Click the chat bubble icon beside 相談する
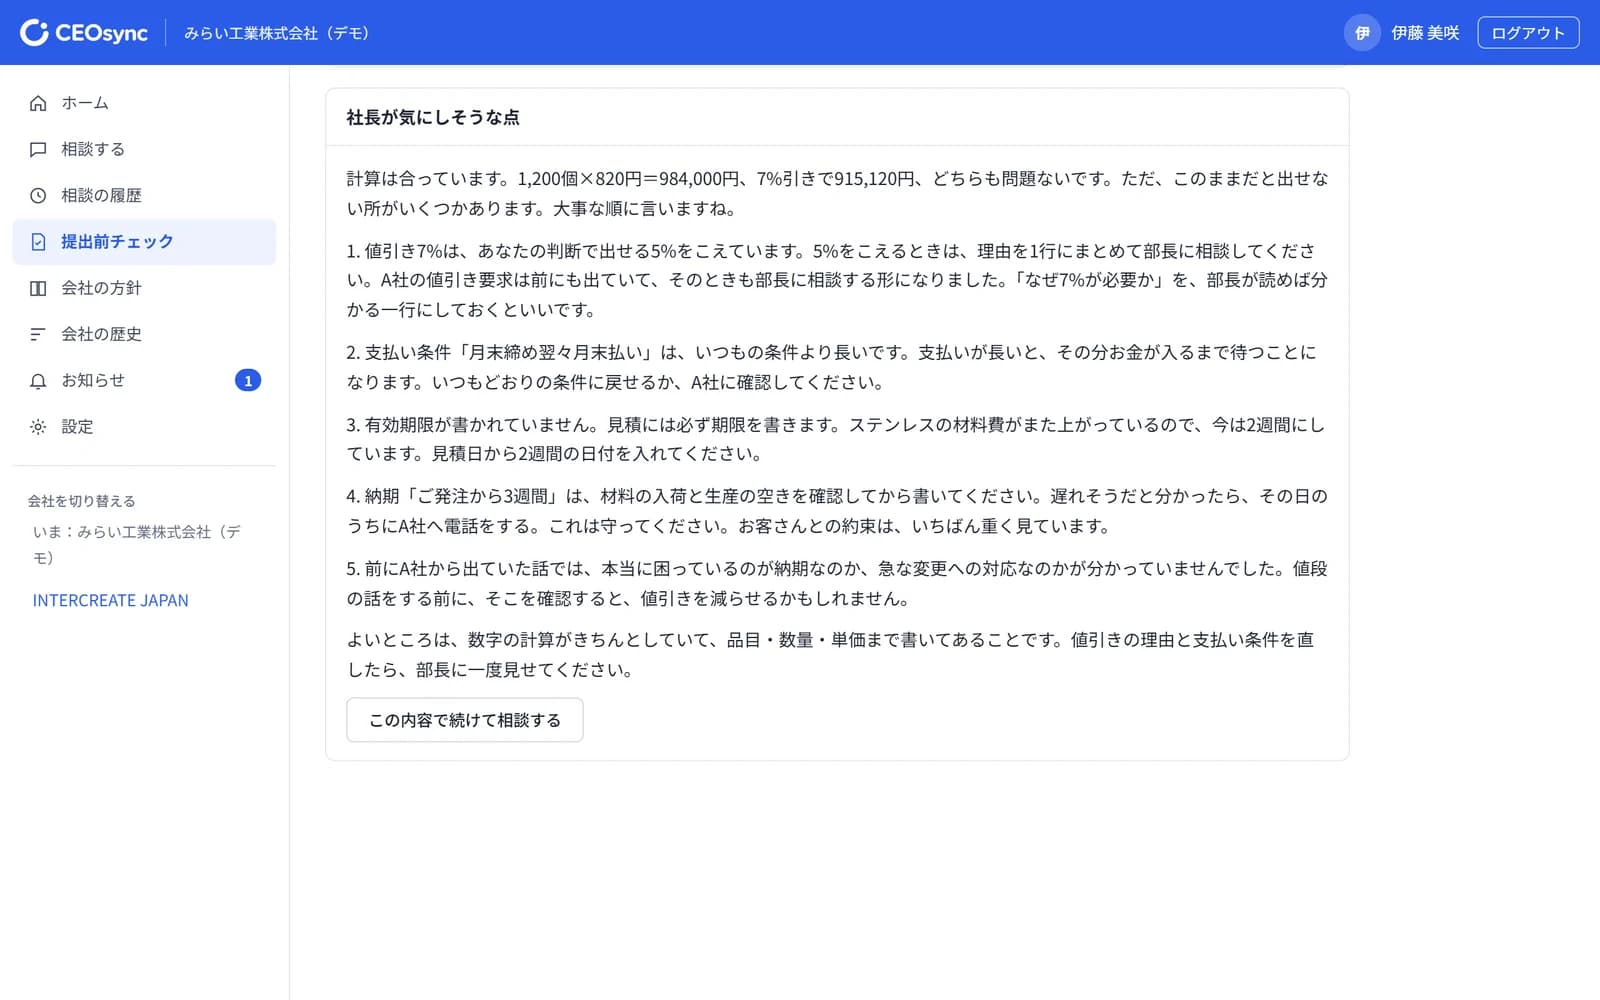The width and height of the screenshot is (1600, 1000). pyautogui.click(x=38, y=149)
